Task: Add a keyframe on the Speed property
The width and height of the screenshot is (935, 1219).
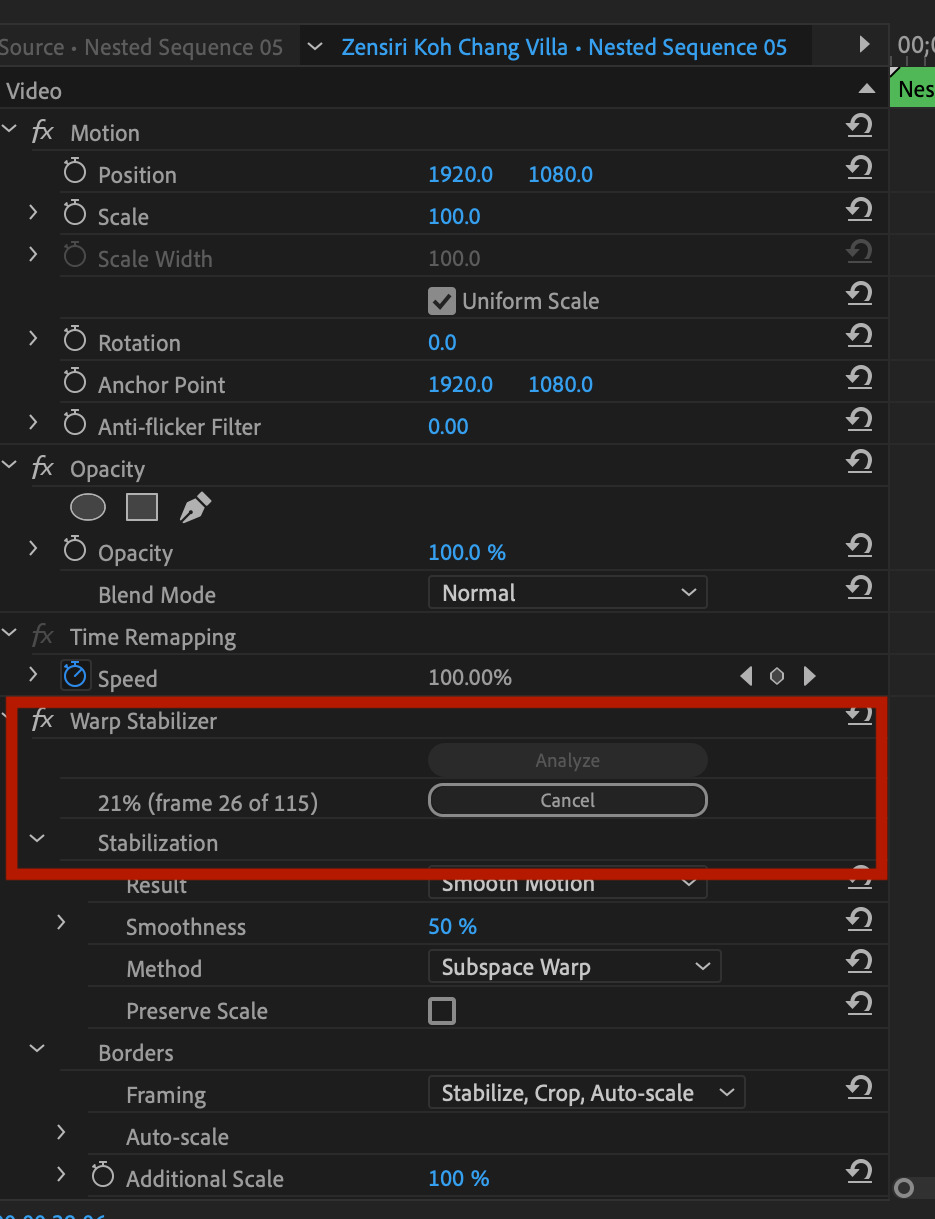Action: point(777,676)
